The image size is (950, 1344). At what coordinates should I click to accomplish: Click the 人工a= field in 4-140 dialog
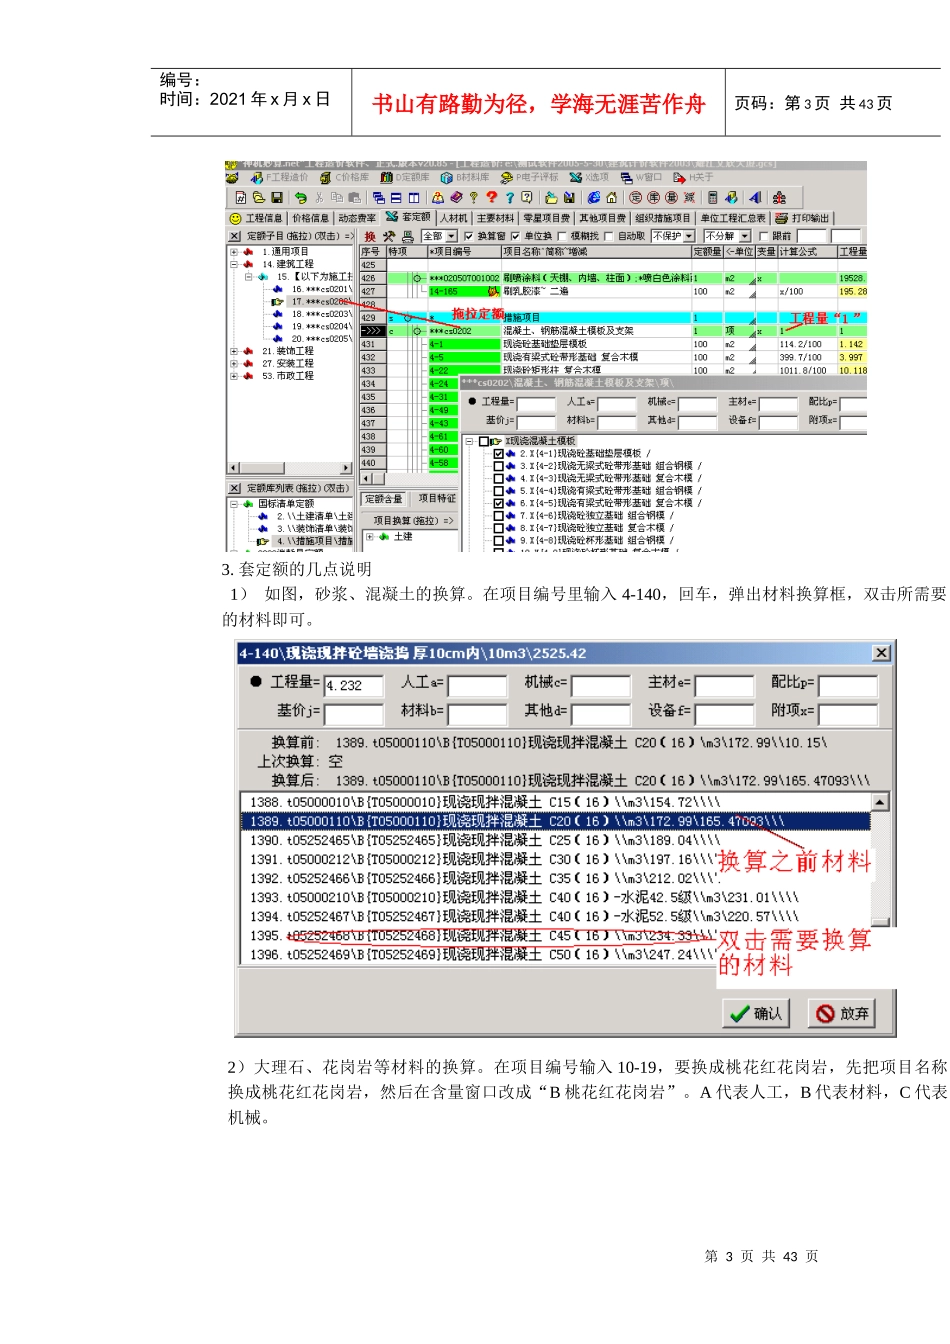coord(477,685)
